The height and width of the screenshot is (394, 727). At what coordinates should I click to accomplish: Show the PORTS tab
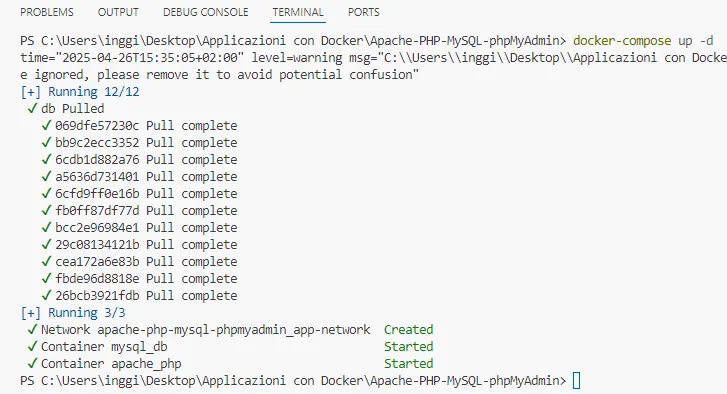(364, 12)
